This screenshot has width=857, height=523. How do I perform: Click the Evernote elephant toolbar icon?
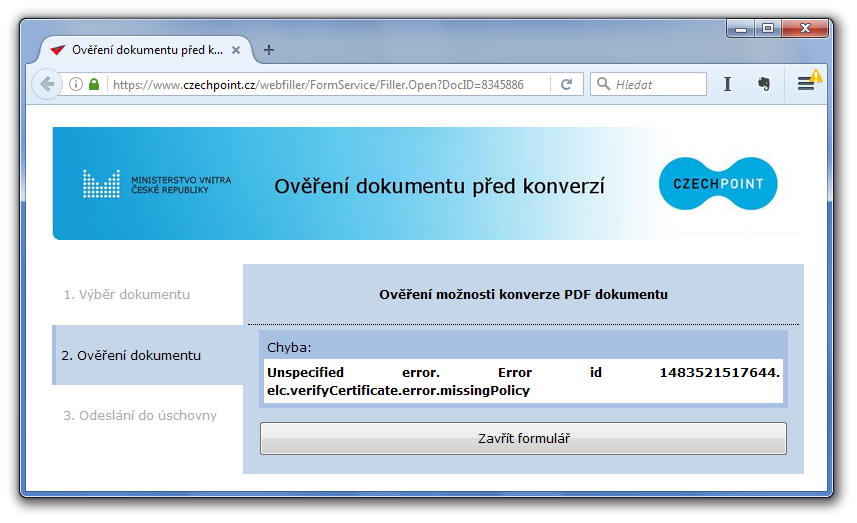tap(764, 84)
